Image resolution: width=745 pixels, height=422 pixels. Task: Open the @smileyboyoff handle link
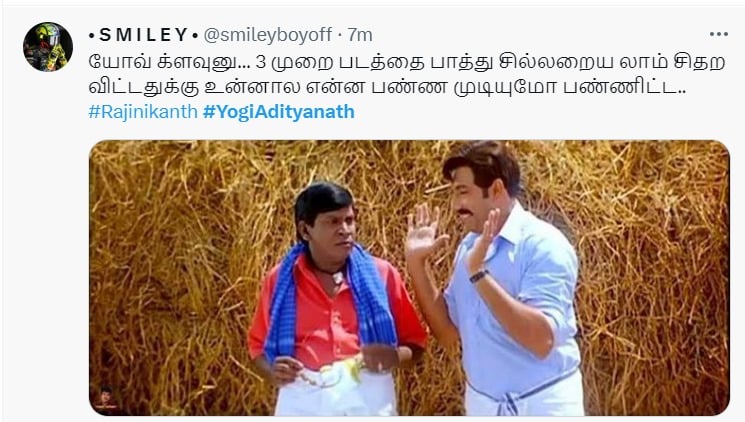[x=267, y=35]
